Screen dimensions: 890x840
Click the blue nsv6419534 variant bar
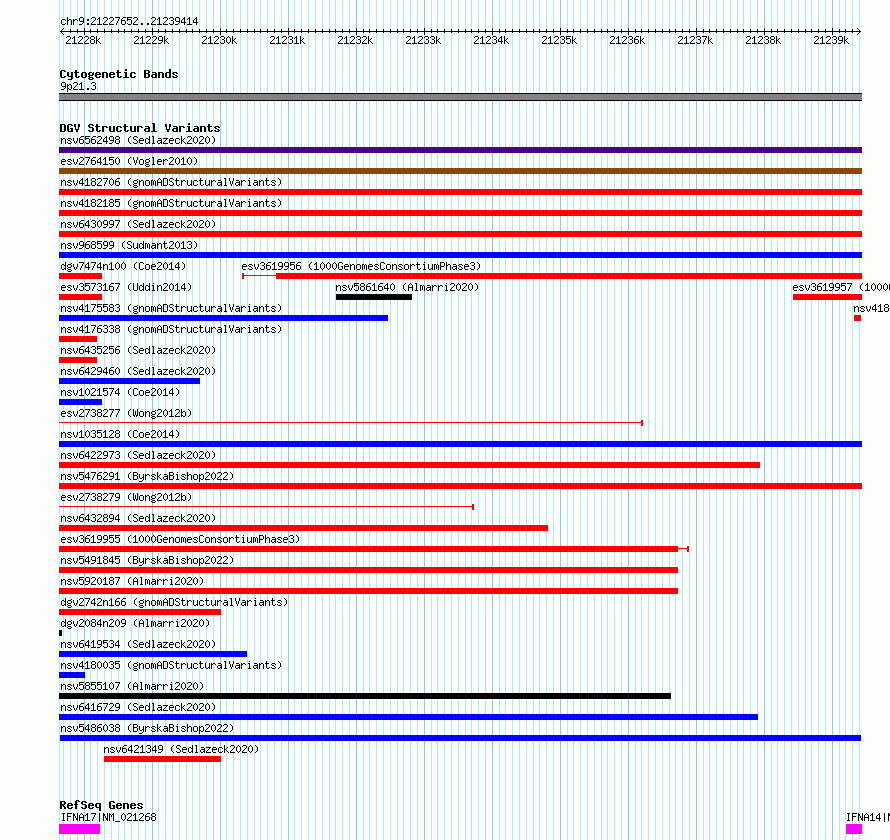tap(153, 654)
